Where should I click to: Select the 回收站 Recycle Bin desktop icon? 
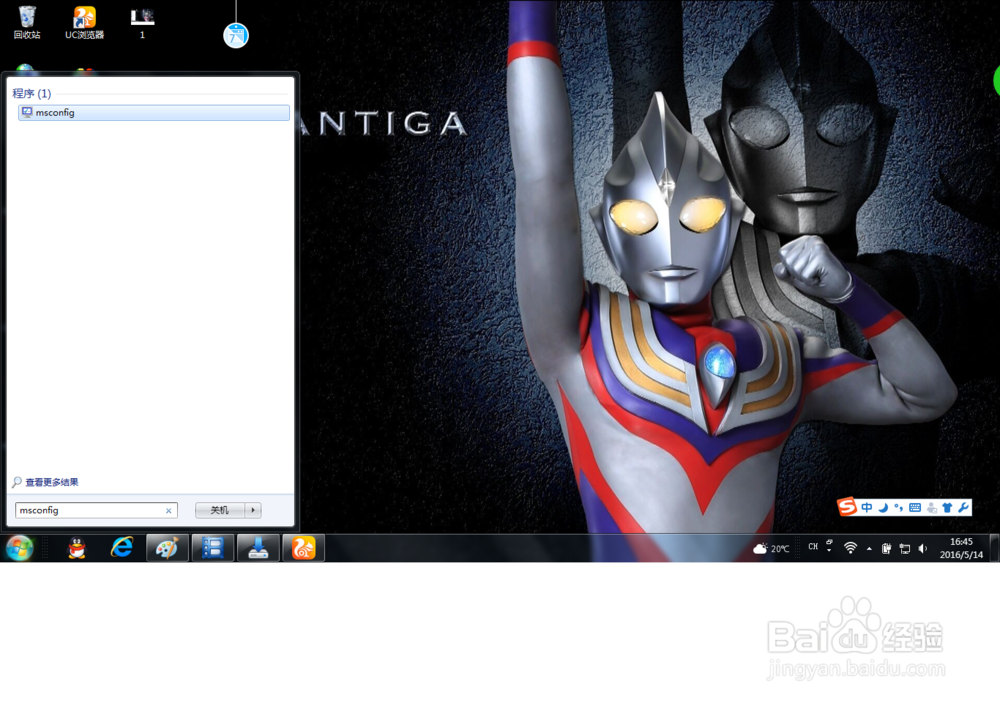[27, 22]
